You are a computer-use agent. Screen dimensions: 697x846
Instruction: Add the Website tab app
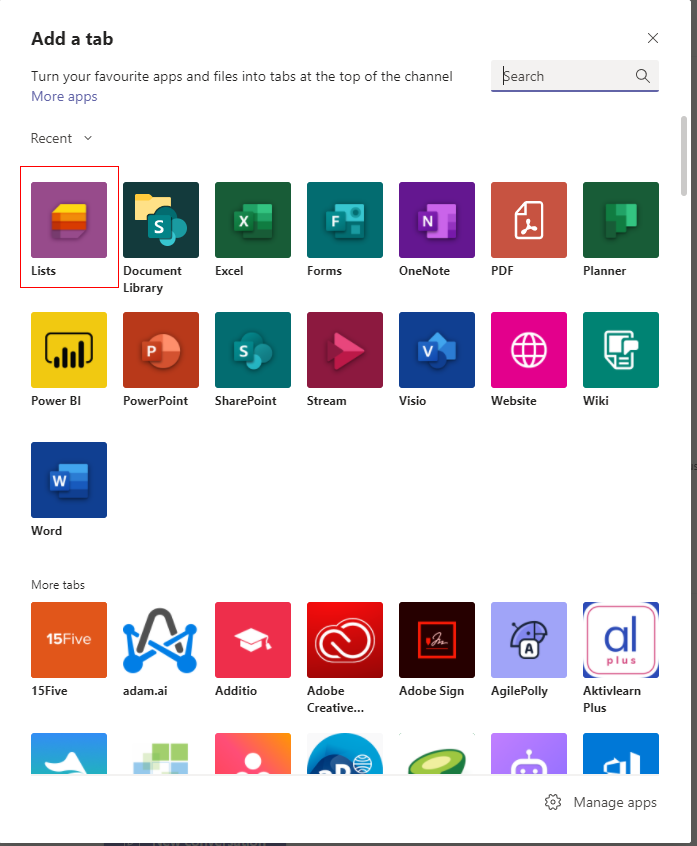point(529,350)
